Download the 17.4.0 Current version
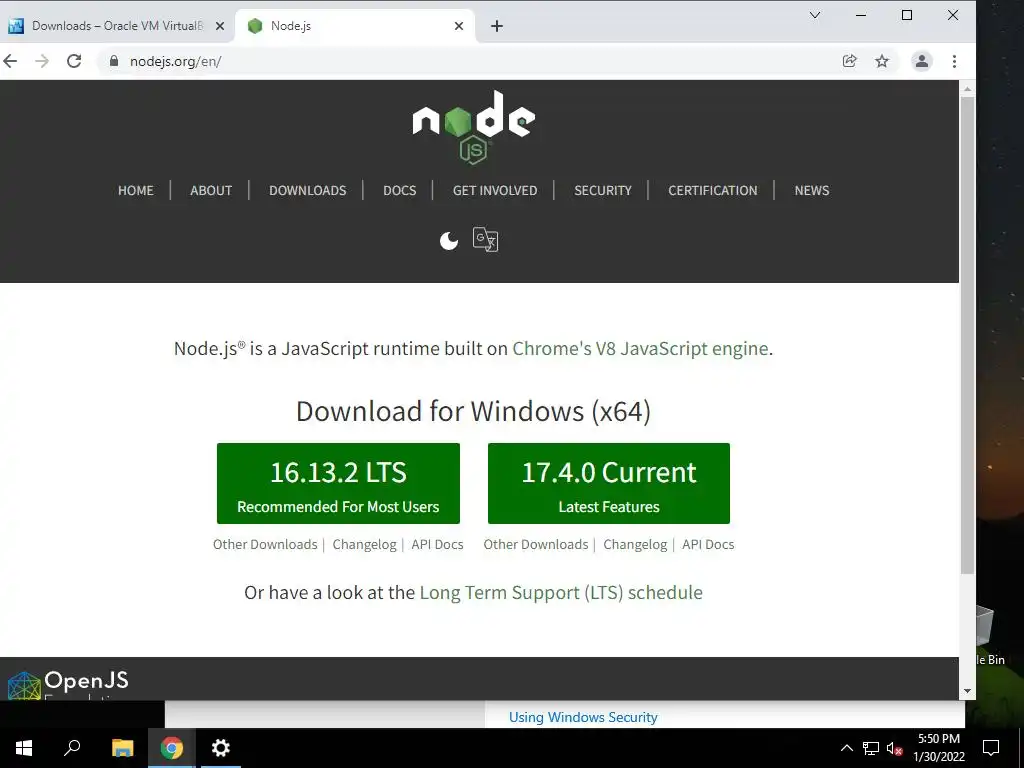 tap(609, 483)
